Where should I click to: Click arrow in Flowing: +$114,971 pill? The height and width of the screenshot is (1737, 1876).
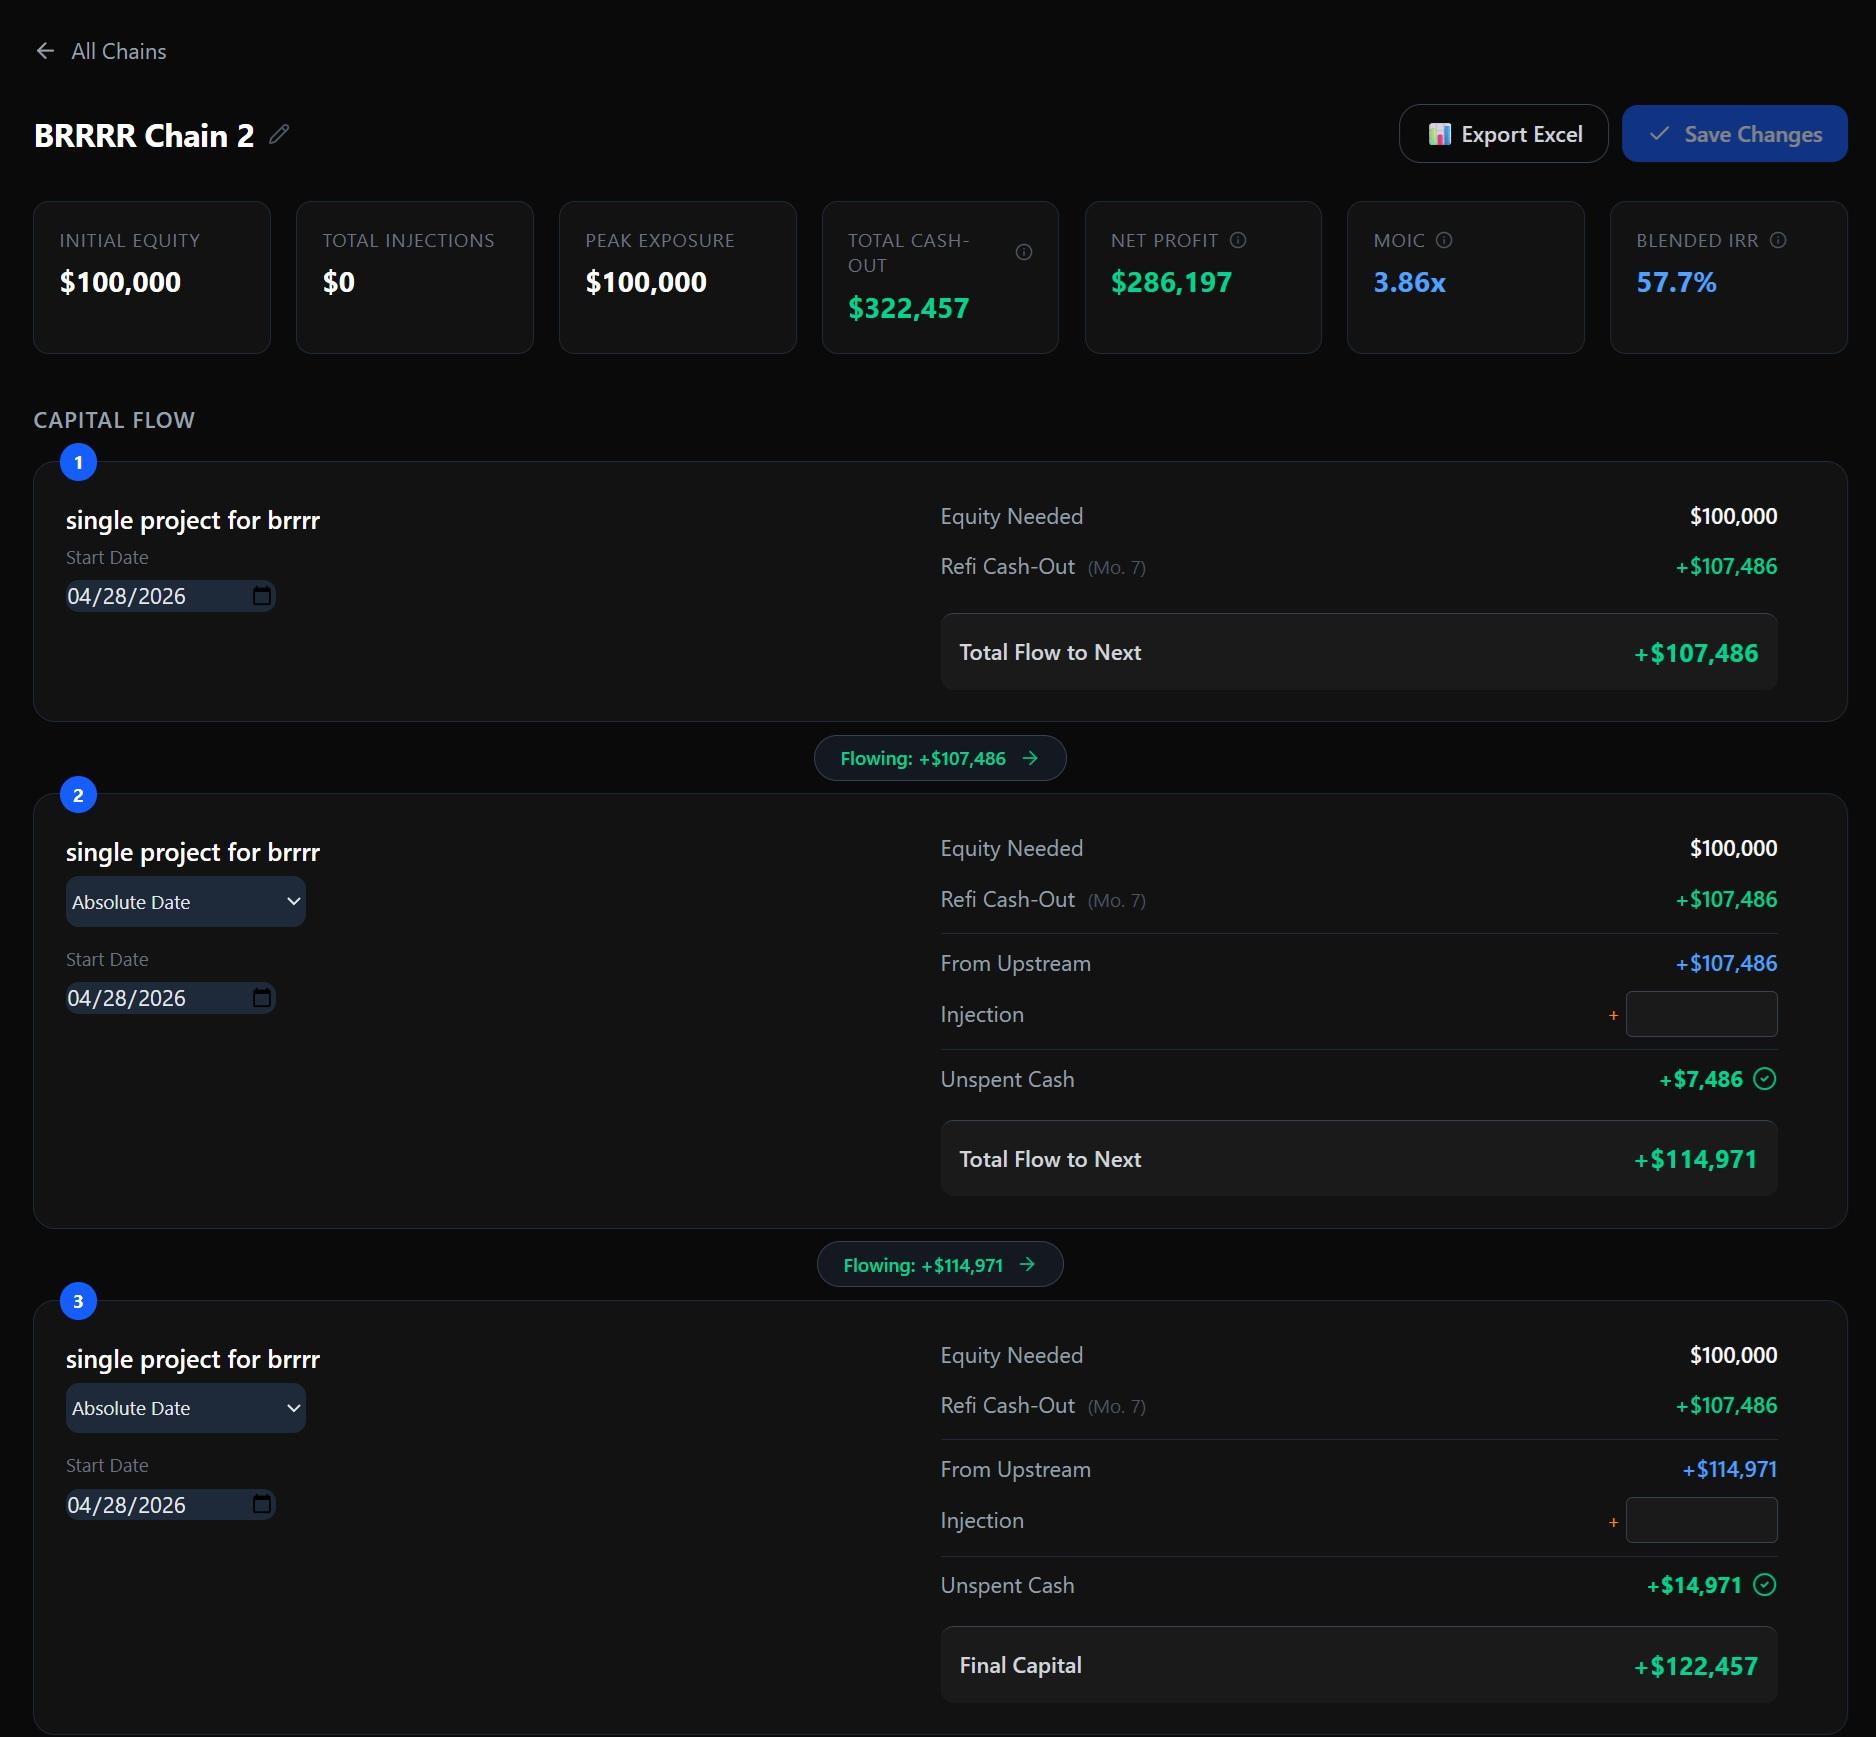(x=1027, y=1264)
